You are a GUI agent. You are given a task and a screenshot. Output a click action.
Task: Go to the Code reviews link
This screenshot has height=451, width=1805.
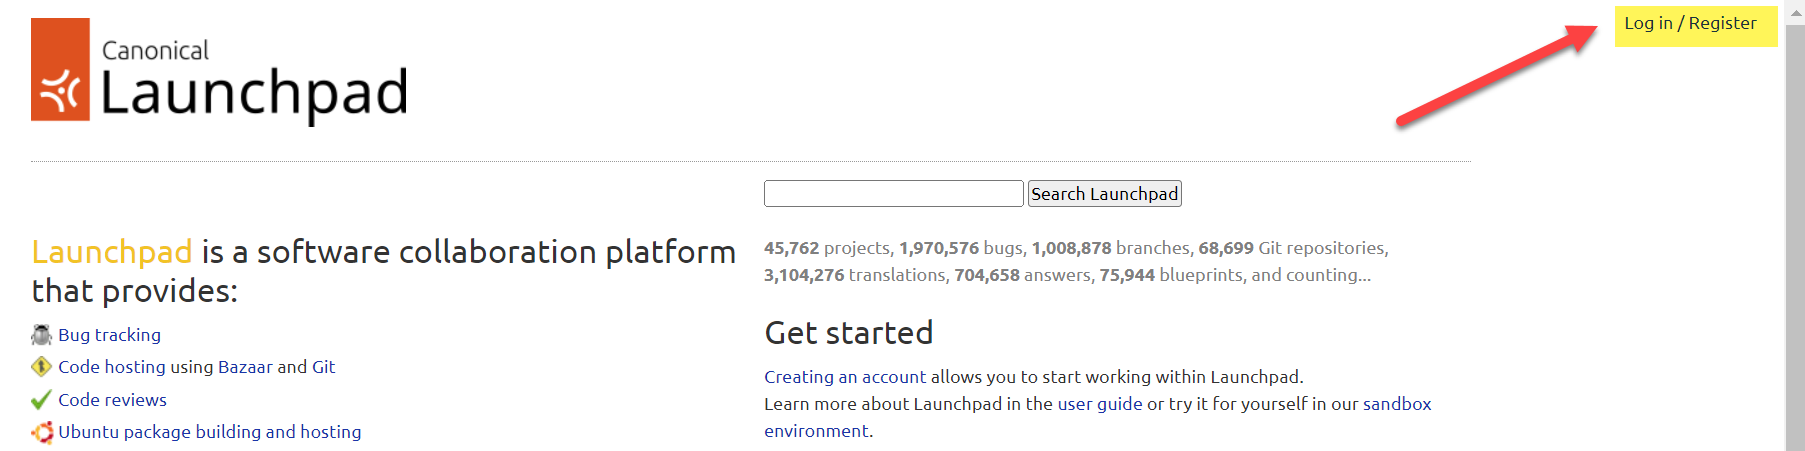point(112,400)
